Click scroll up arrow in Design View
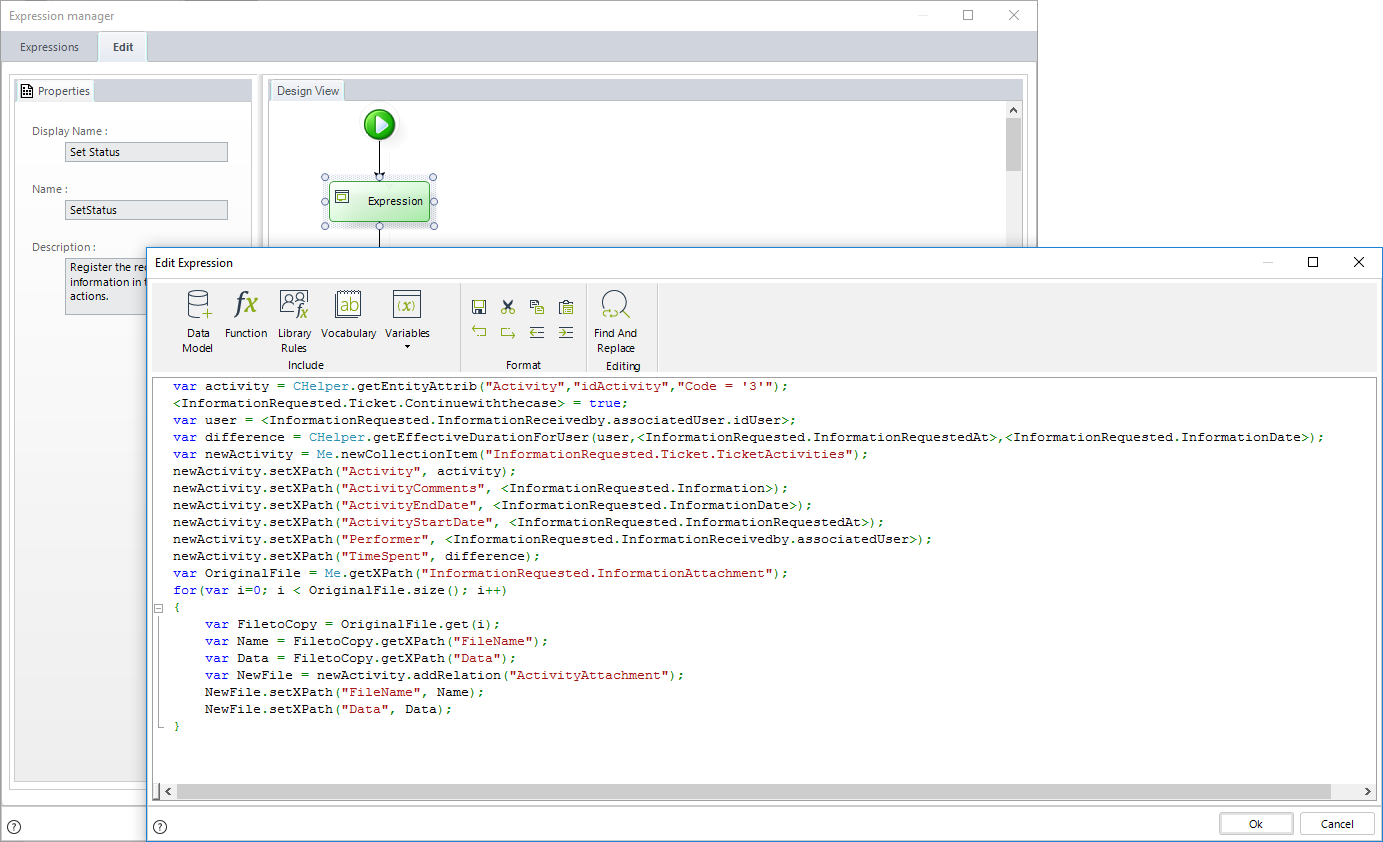Viewport: 1383px width, 842px height. coord(1014,110)
